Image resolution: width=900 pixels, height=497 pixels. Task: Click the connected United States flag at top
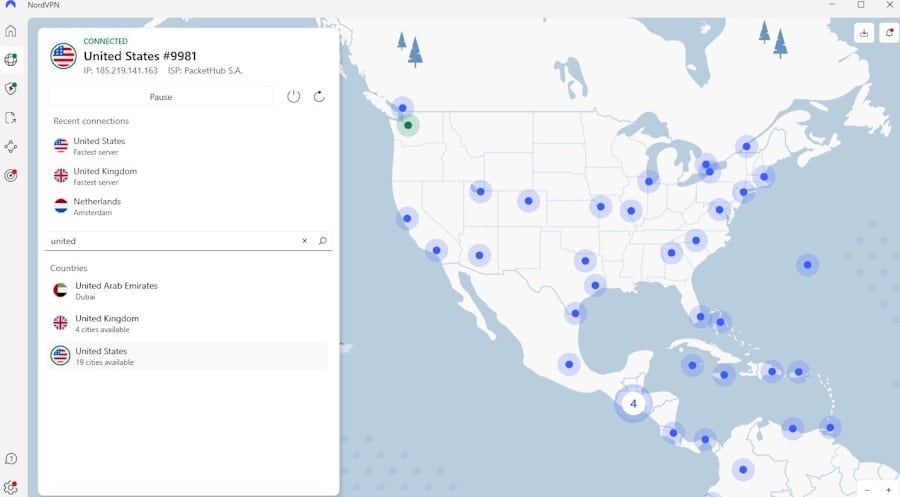(x=63, y=56)
